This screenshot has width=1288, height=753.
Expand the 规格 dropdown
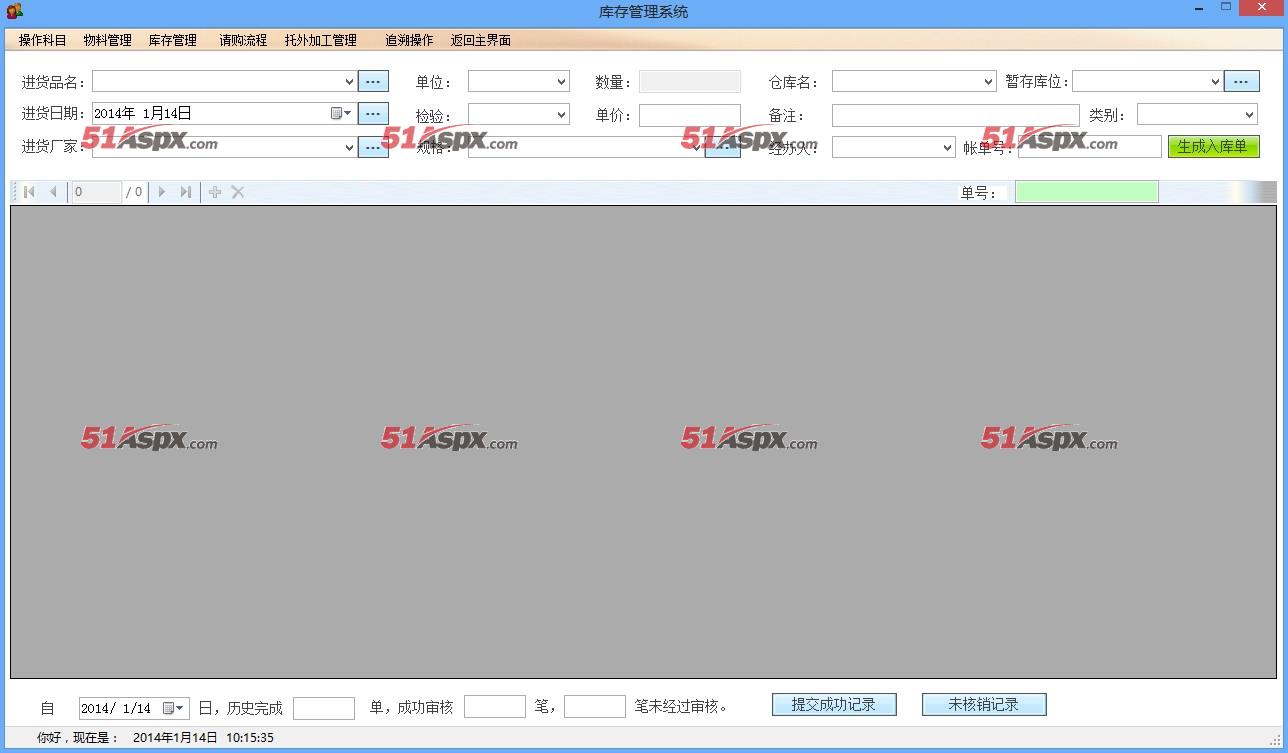pyautogui.click(x=697, y=147)
